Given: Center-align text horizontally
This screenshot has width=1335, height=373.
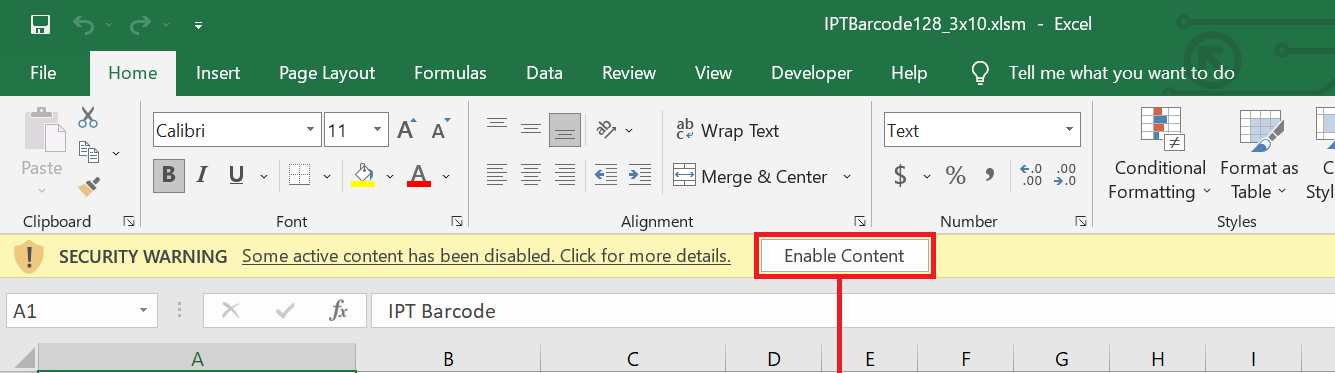Looking at the screenshot, I should point(531,176).
